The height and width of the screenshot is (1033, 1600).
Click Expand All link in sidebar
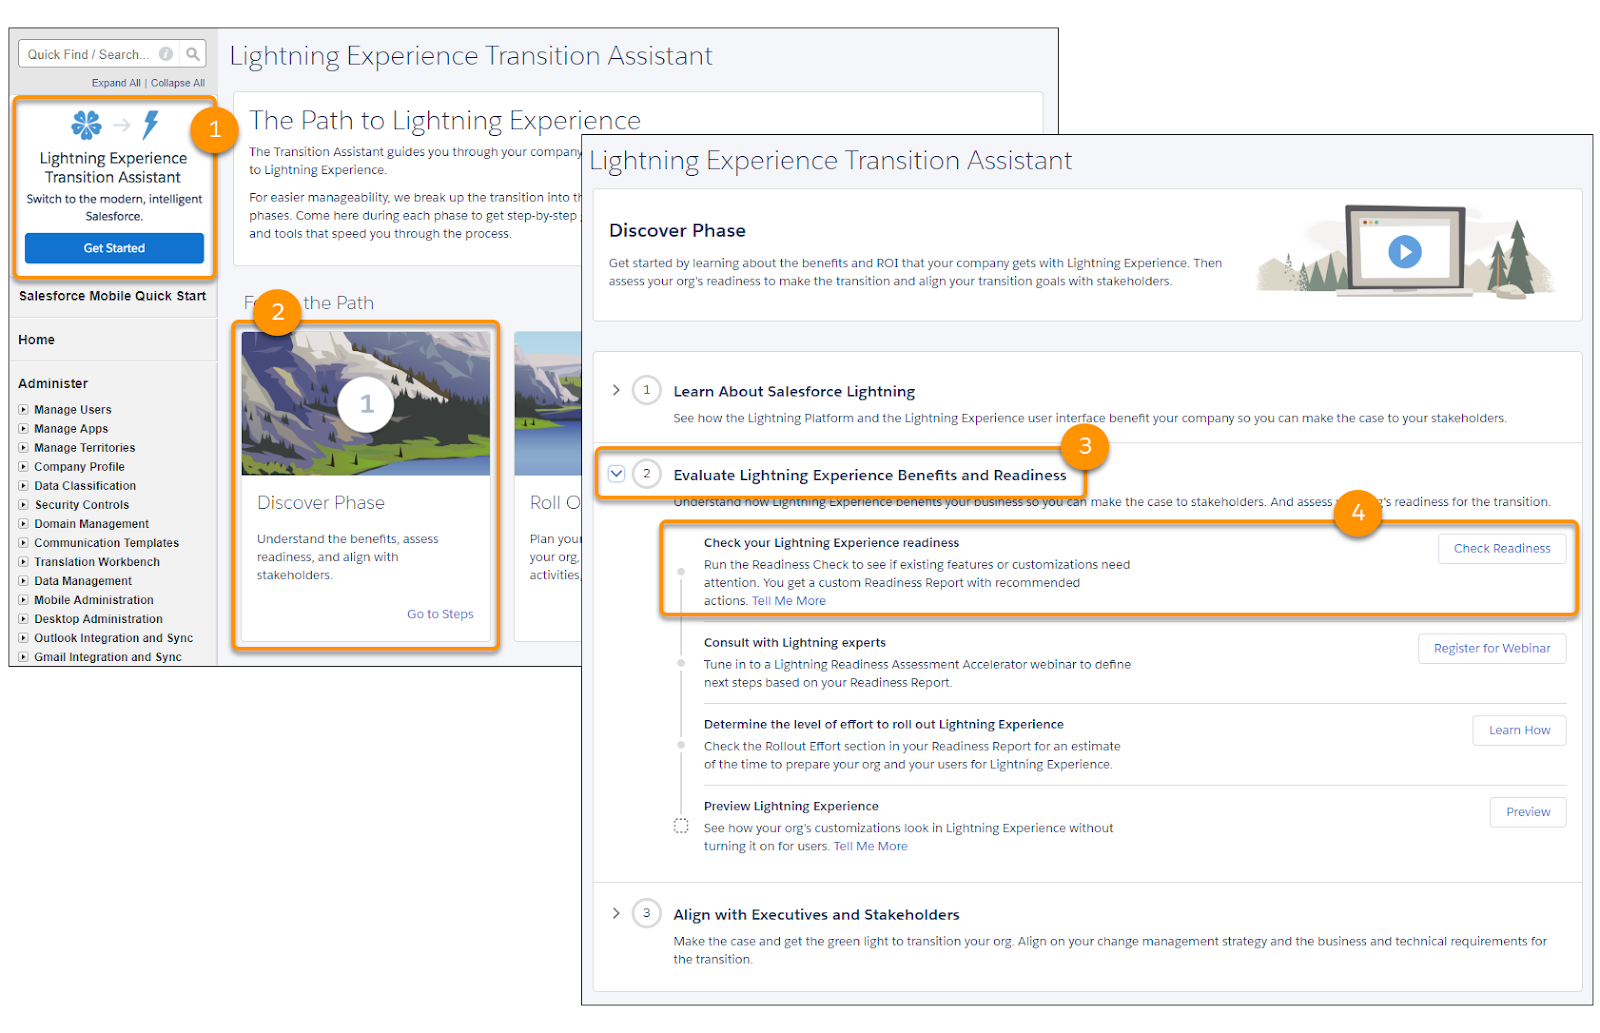click(116, 83)
